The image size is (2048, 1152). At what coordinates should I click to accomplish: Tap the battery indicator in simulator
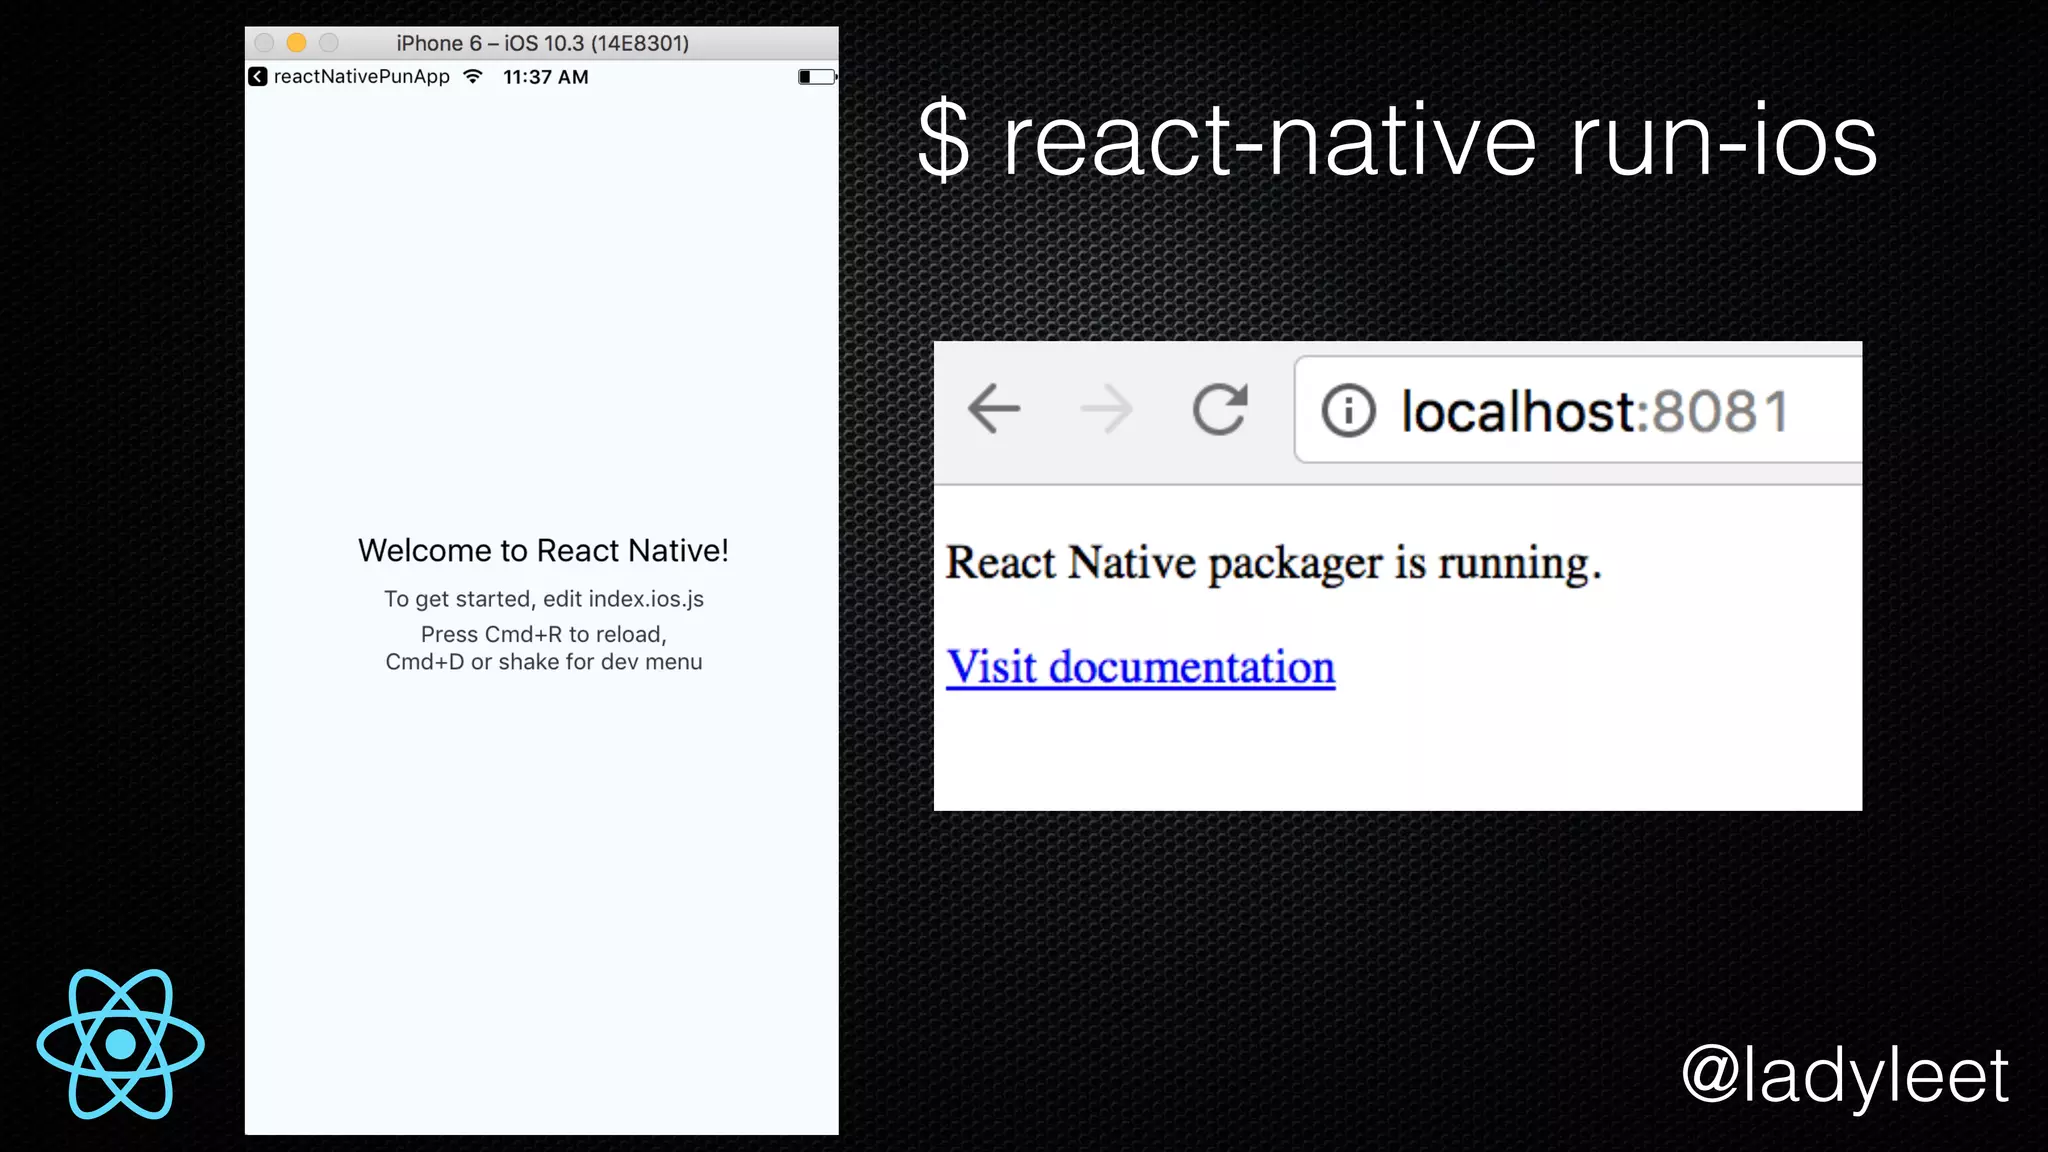[x=817, y=77]
